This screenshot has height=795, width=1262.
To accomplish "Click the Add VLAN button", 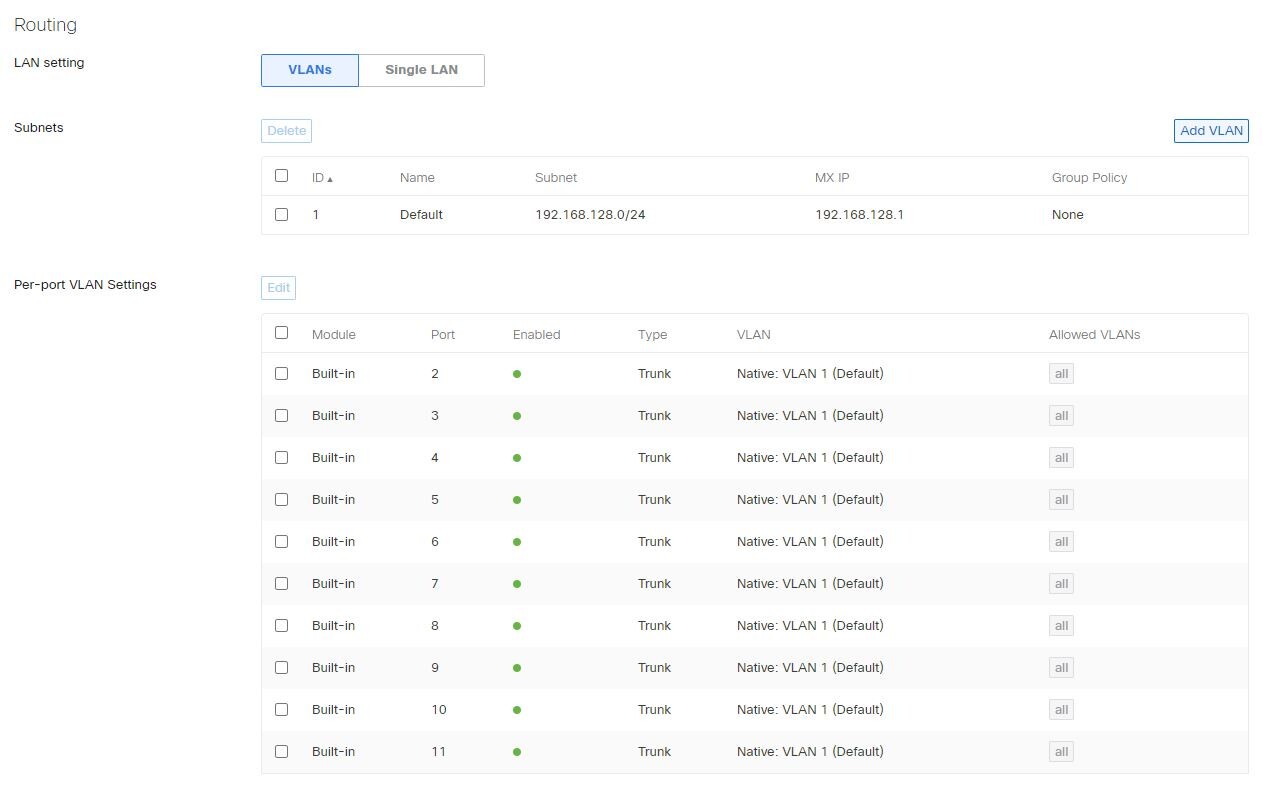I will 1211,131.
